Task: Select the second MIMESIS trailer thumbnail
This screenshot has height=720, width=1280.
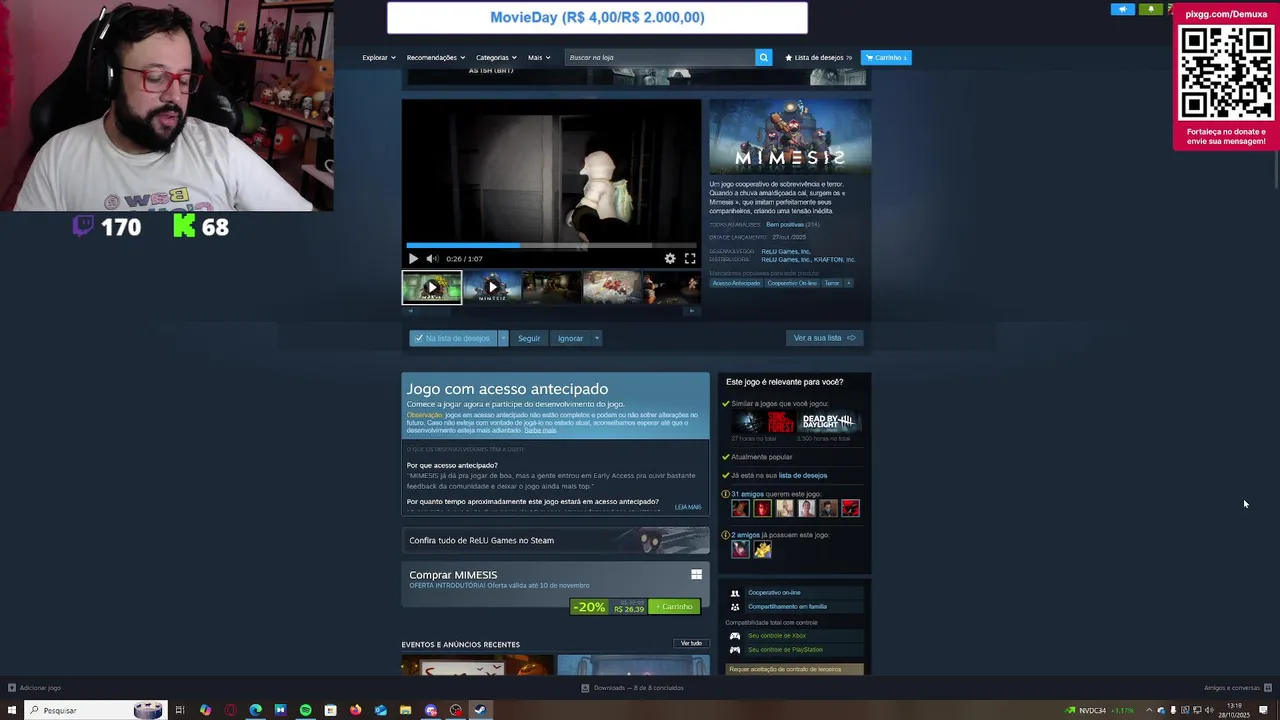Action: (x=492, y=287)
